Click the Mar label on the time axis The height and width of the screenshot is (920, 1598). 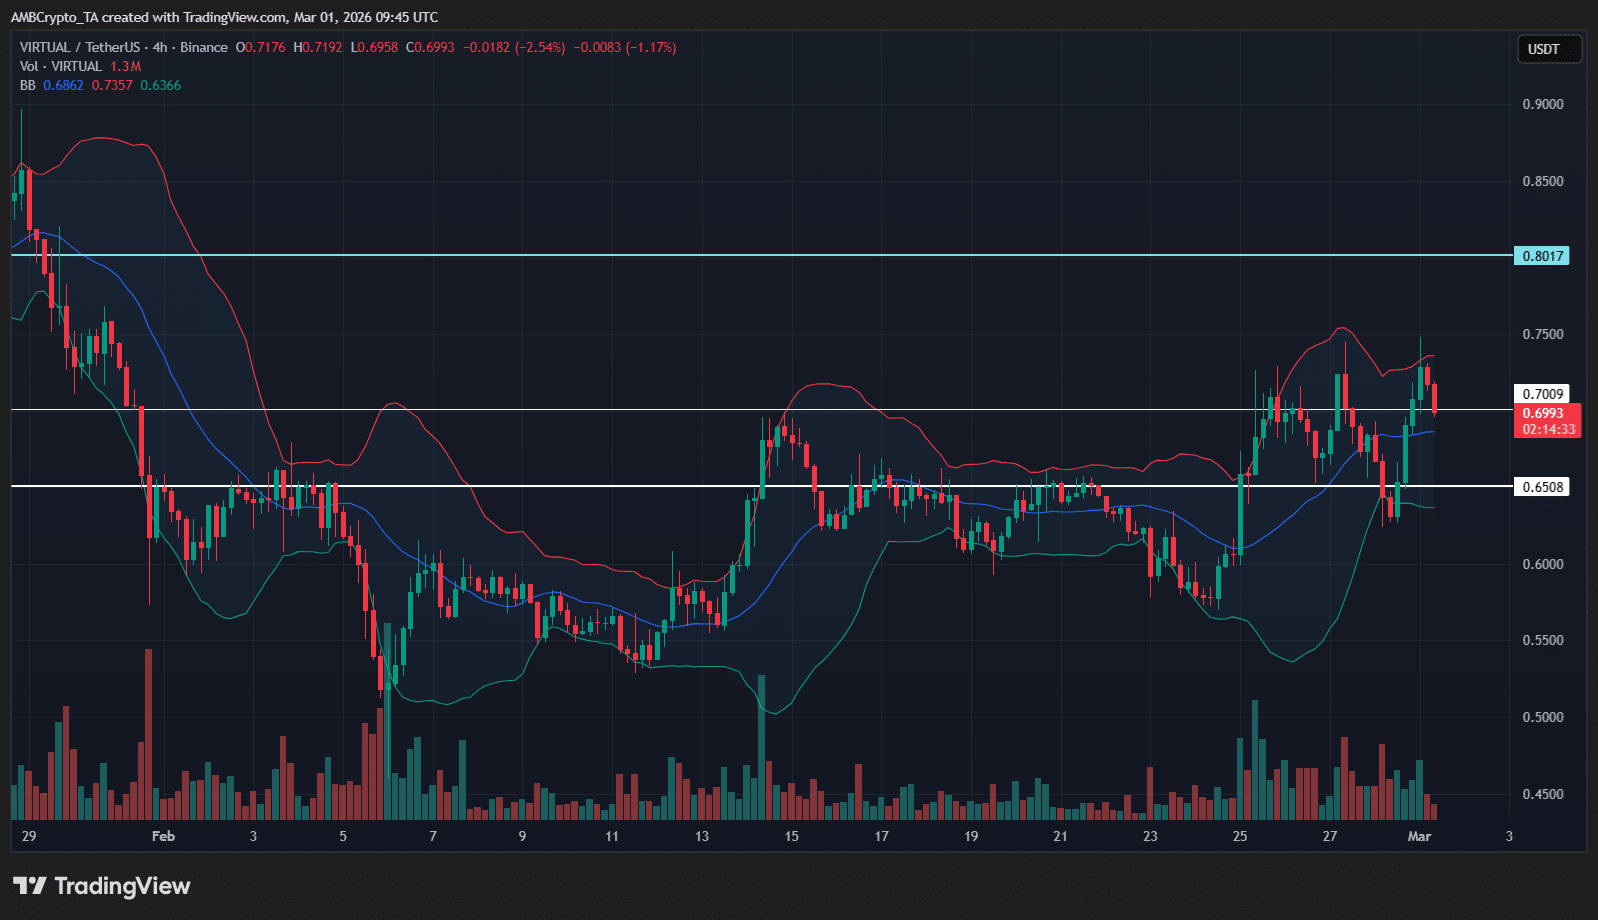click(x=1419, y=836)
